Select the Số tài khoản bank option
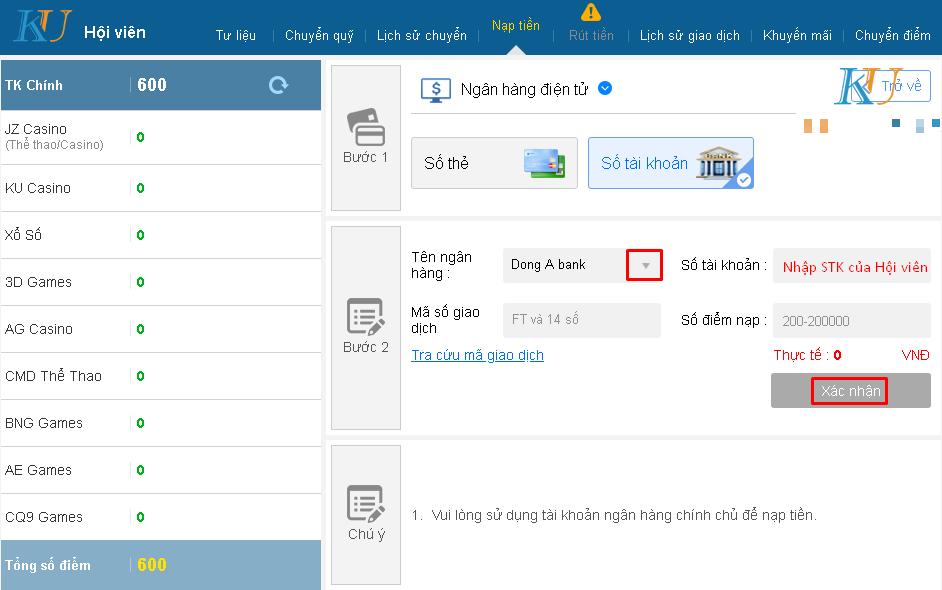The width and height of the screenshot is (942, 590). 670,163
